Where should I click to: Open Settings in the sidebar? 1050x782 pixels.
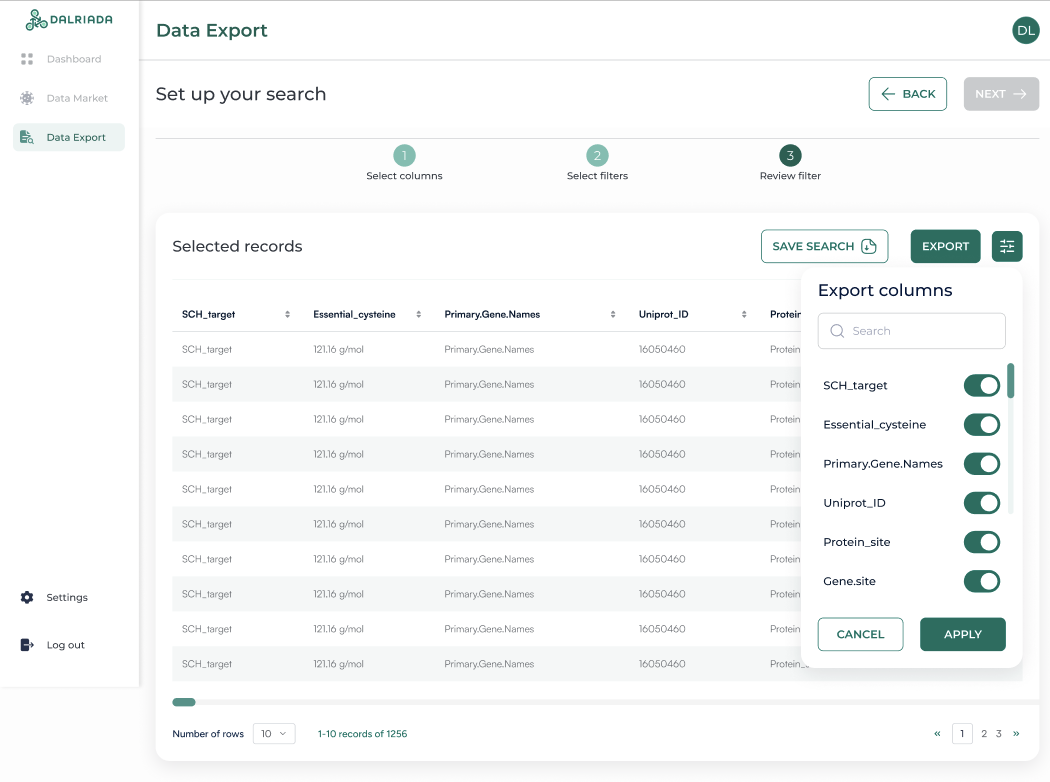click(54, 597)
